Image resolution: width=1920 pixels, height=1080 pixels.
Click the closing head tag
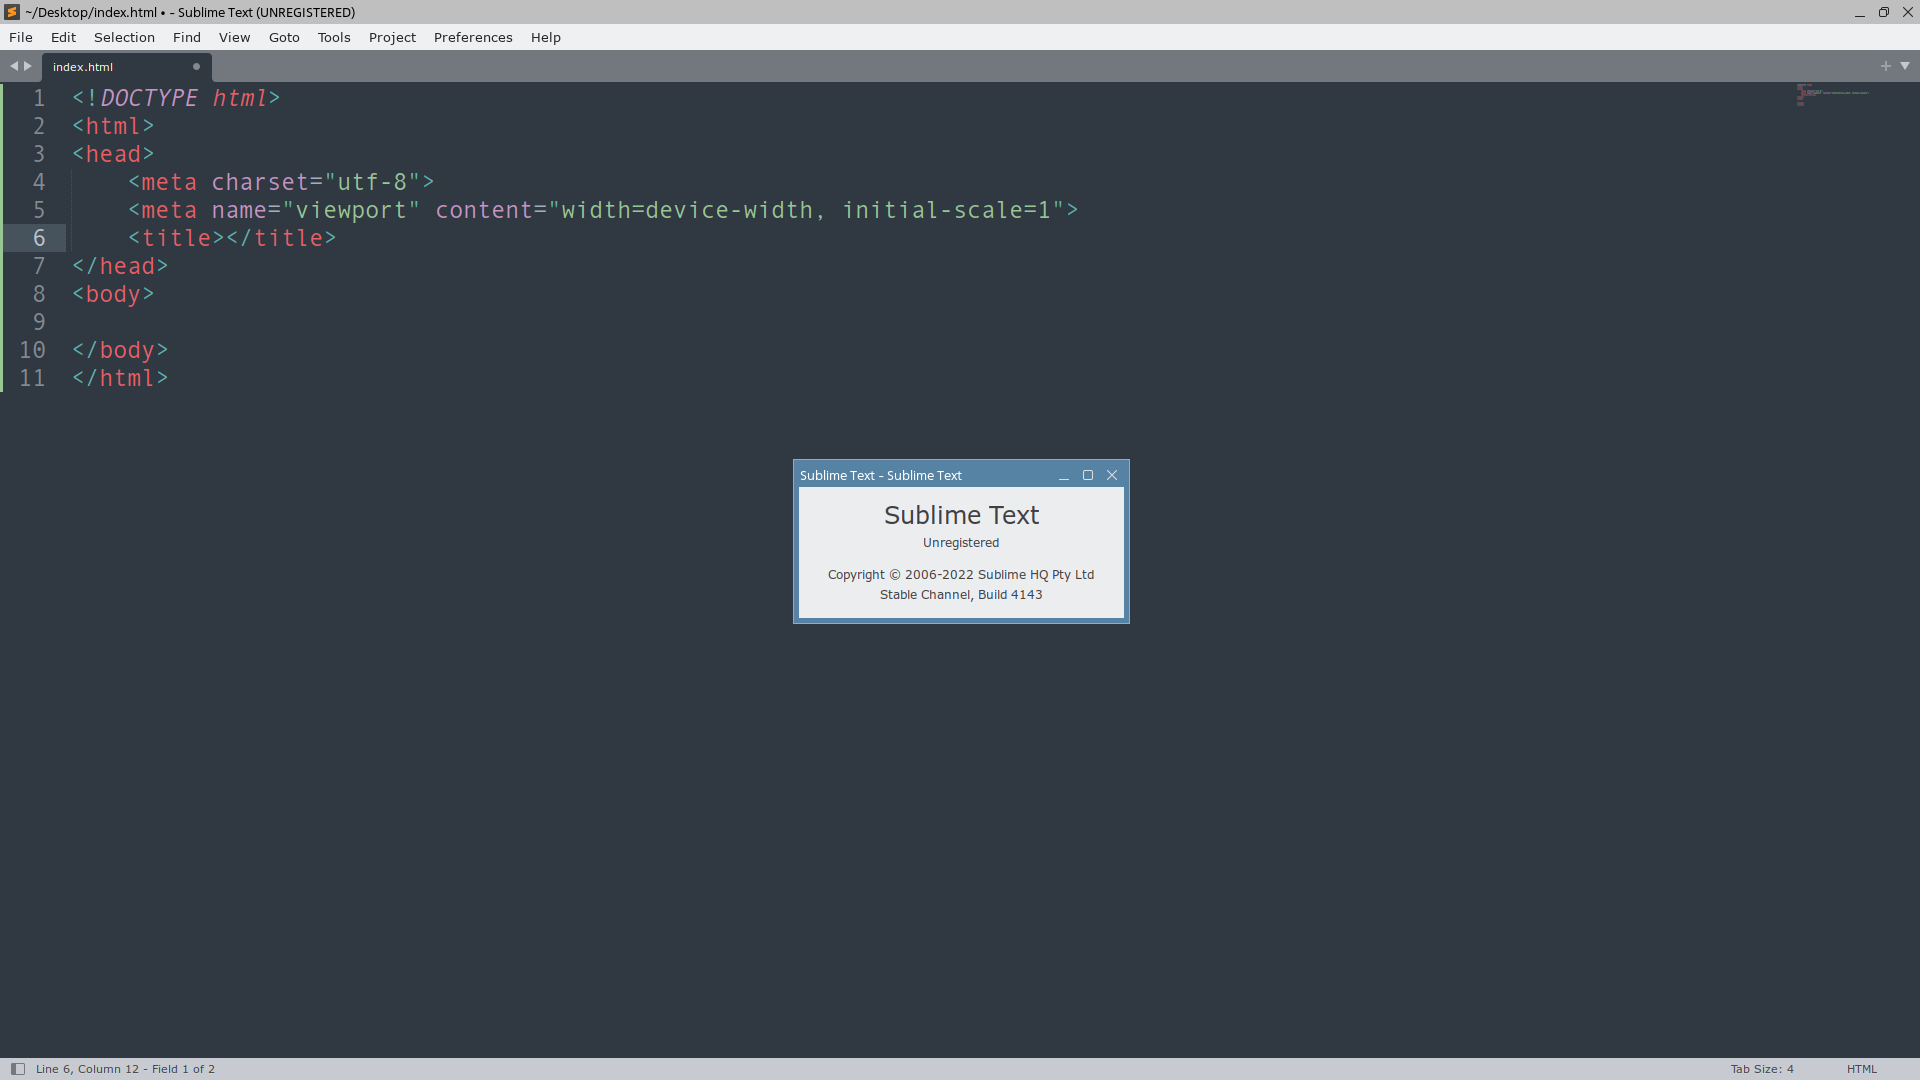pos(120,266)
